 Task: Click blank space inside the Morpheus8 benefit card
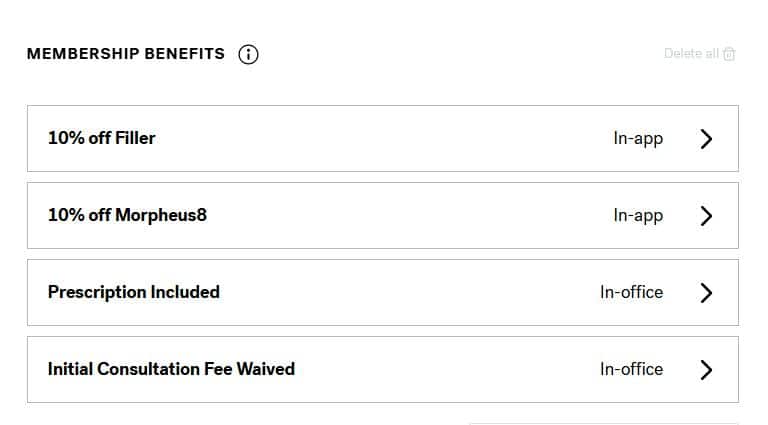click(400, 216)
